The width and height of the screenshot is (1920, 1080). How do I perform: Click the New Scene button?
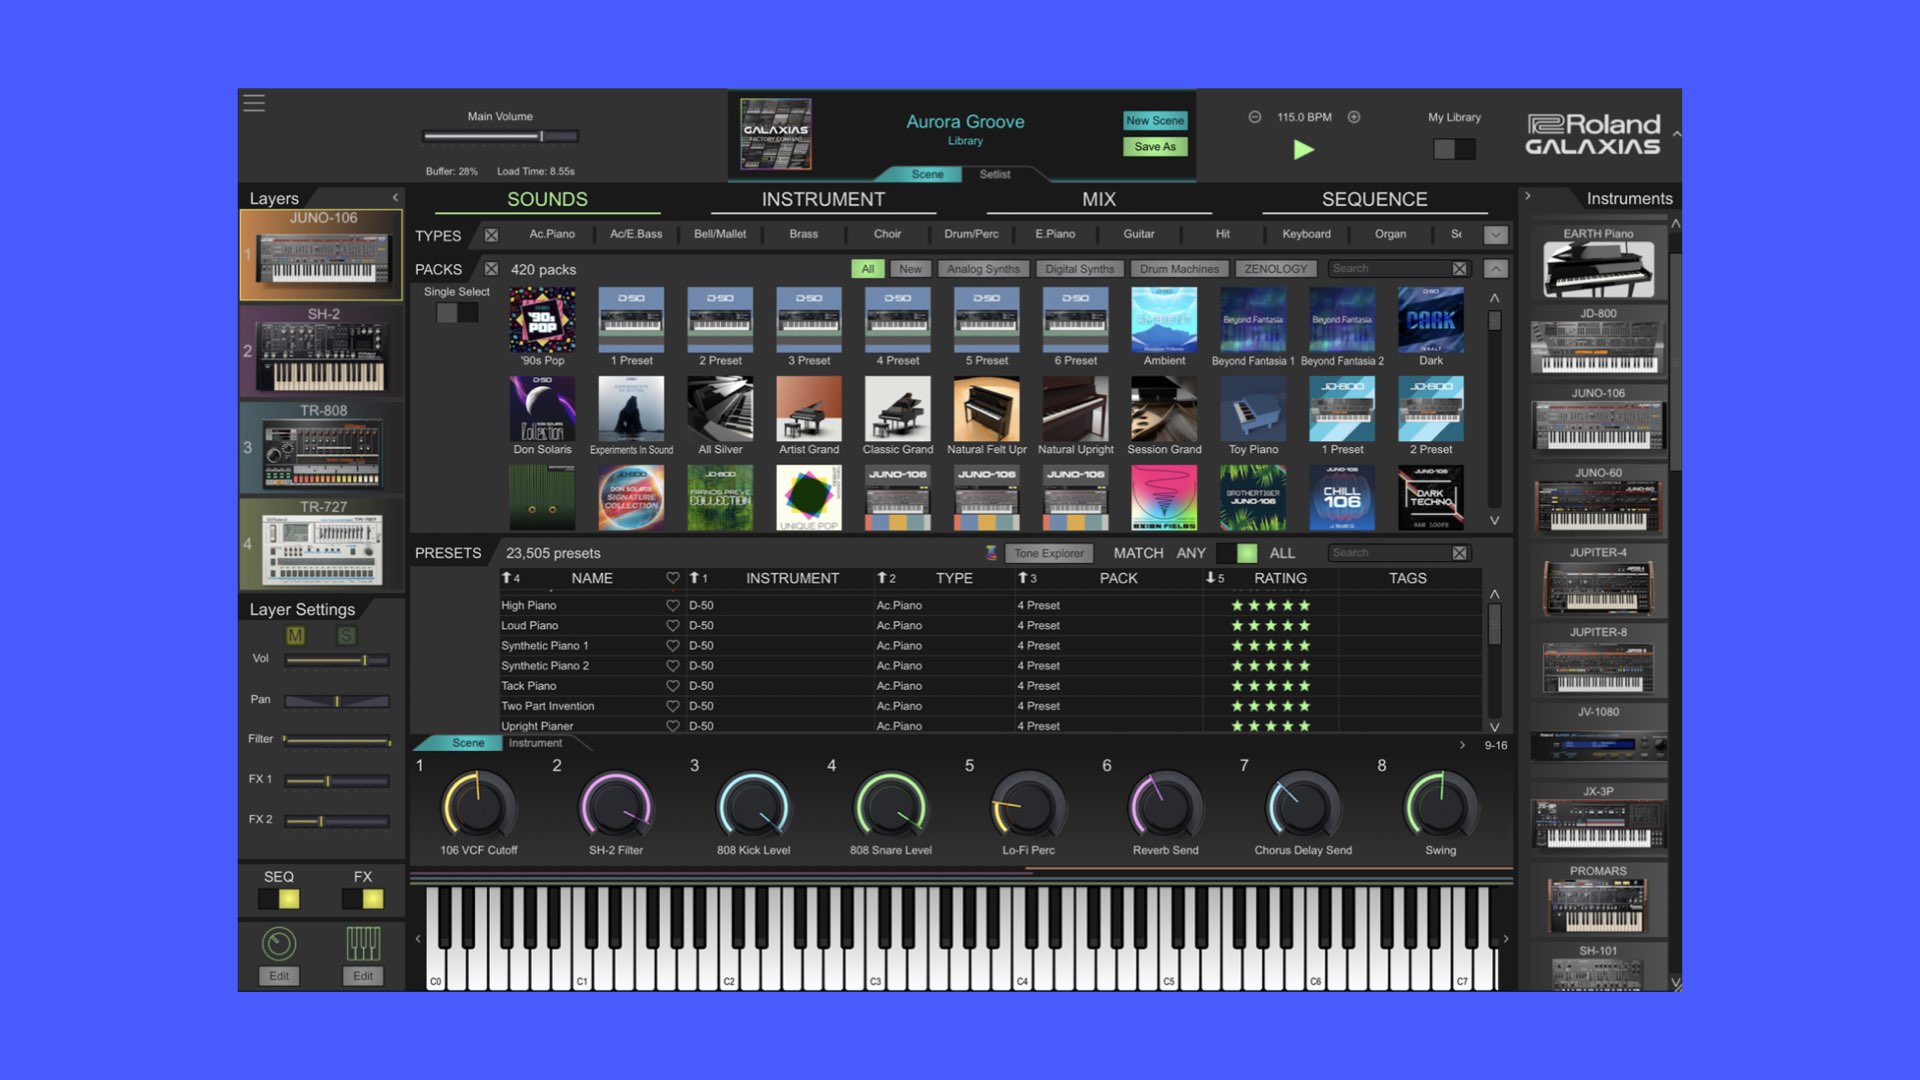[1155, 120]
